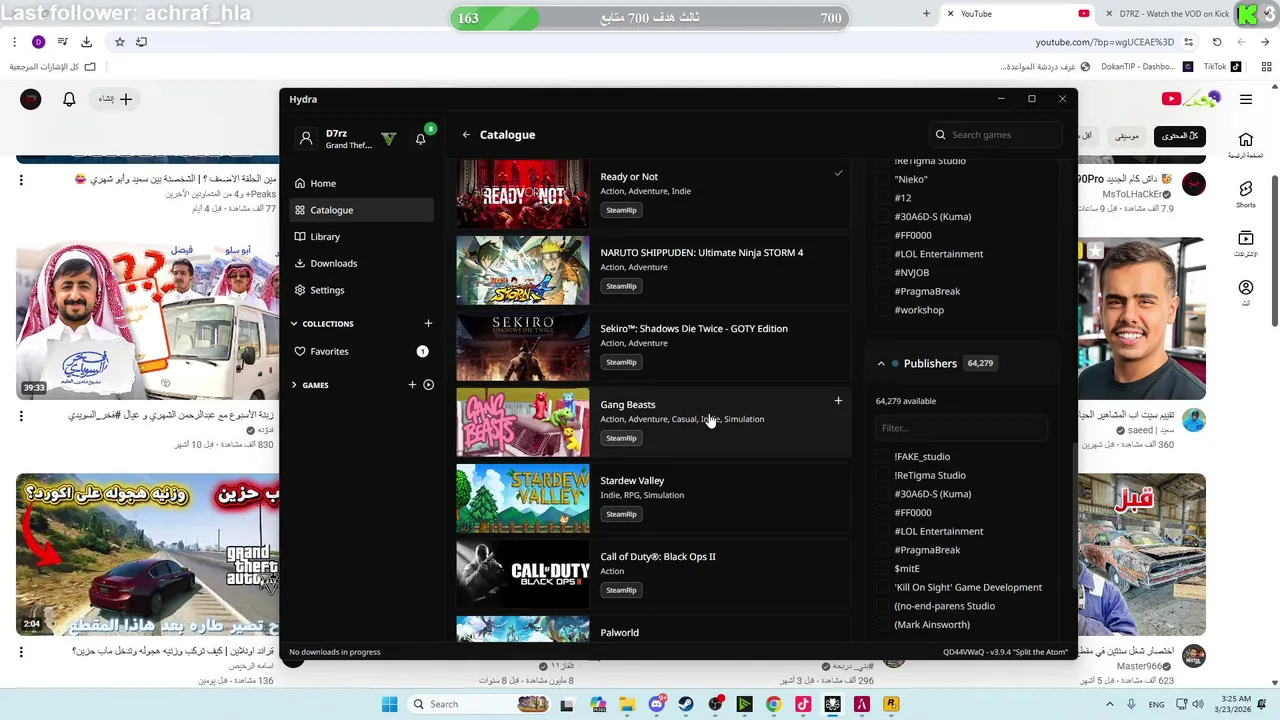Collapse the Publishers filter section
This screenshot has width=1280, height=720.
pyautogui.click(x=881, y=364)
